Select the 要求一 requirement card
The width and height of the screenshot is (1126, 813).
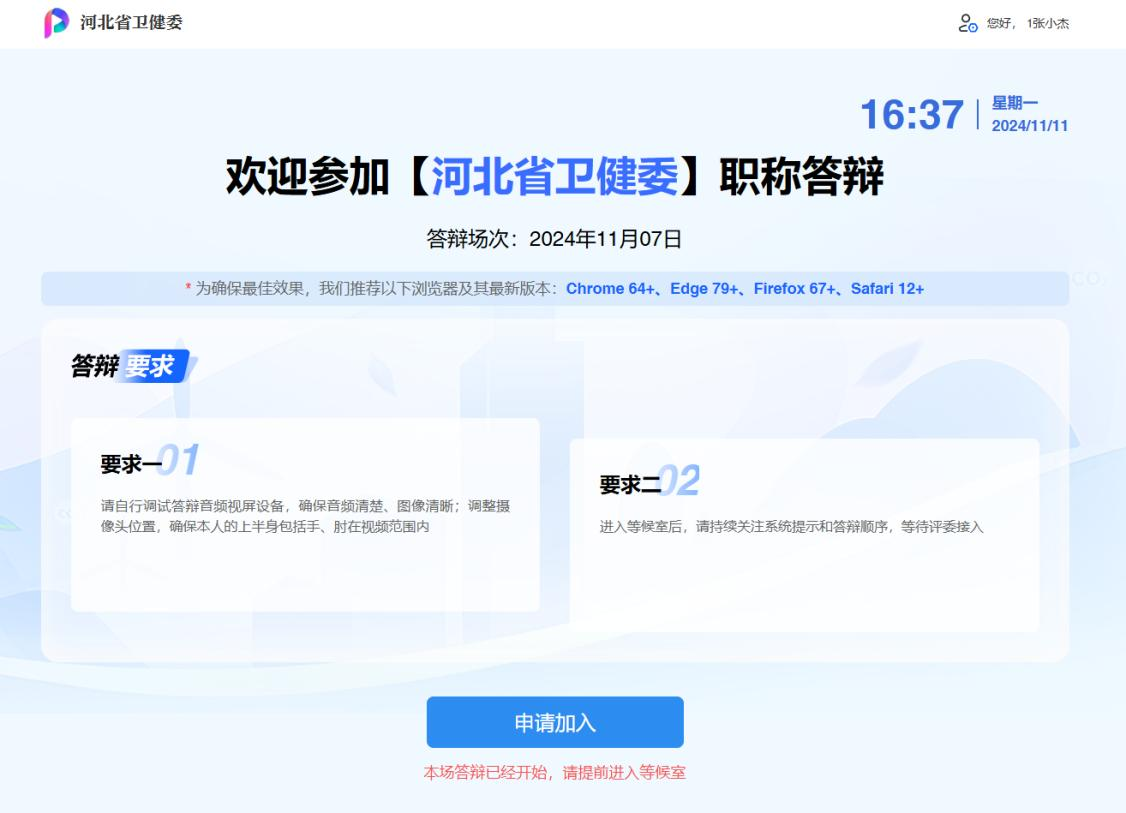pos(305,515)
